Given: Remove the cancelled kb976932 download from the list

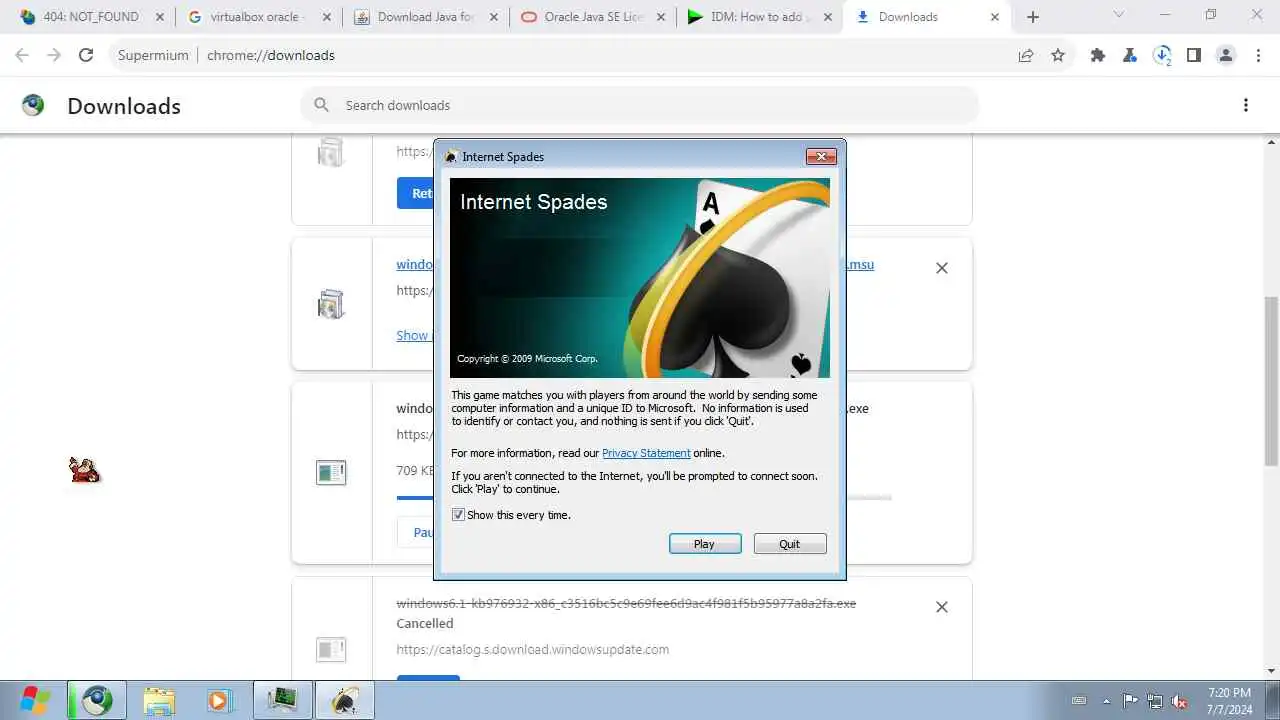Looking at the screenshot, I should (x=942, y=607).
